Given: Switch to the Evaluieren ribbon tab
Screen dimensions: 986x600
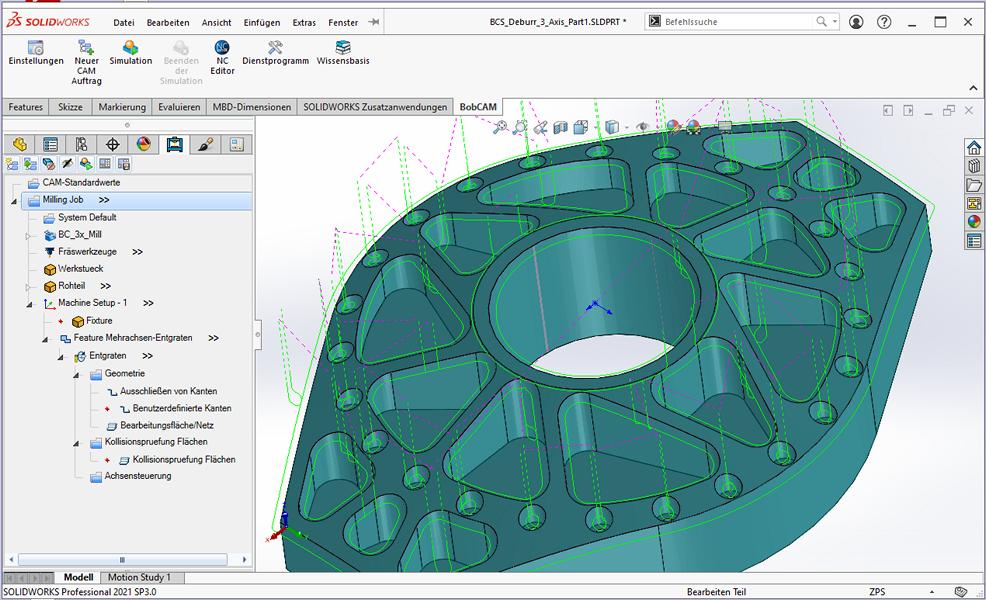Looking at the screenshot, I should (179, 107).
